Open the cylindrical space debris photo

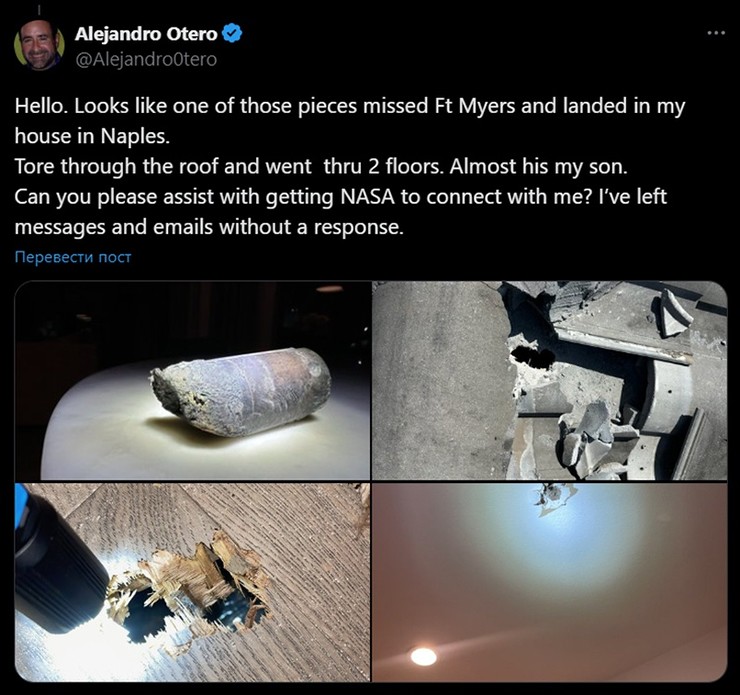coord(193,380)
